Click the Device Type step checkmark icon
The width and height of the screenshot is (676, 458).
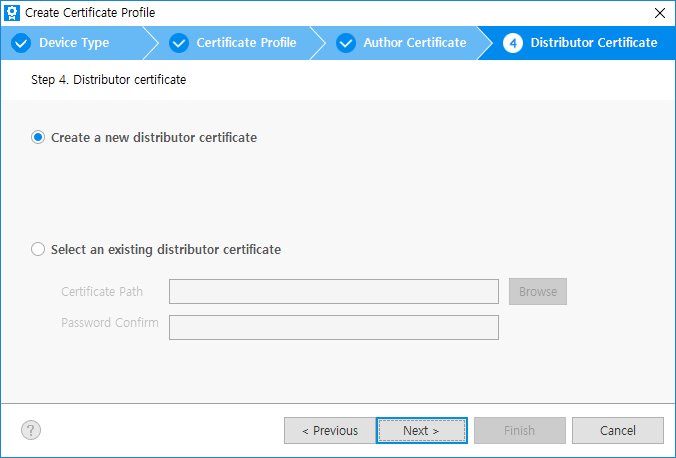pyautogui.click(x=20, y=43)
